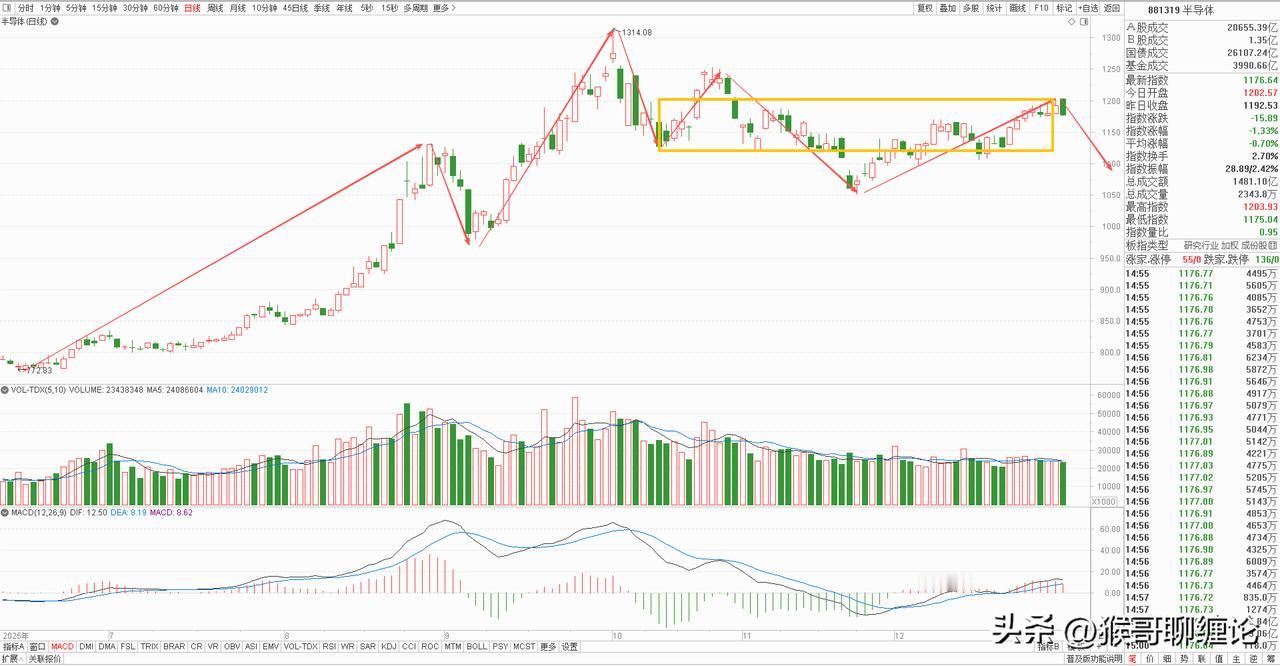Click the 多股 multi-stock button
Screen dimensions: 1280x666
click(x=971, y=7)
